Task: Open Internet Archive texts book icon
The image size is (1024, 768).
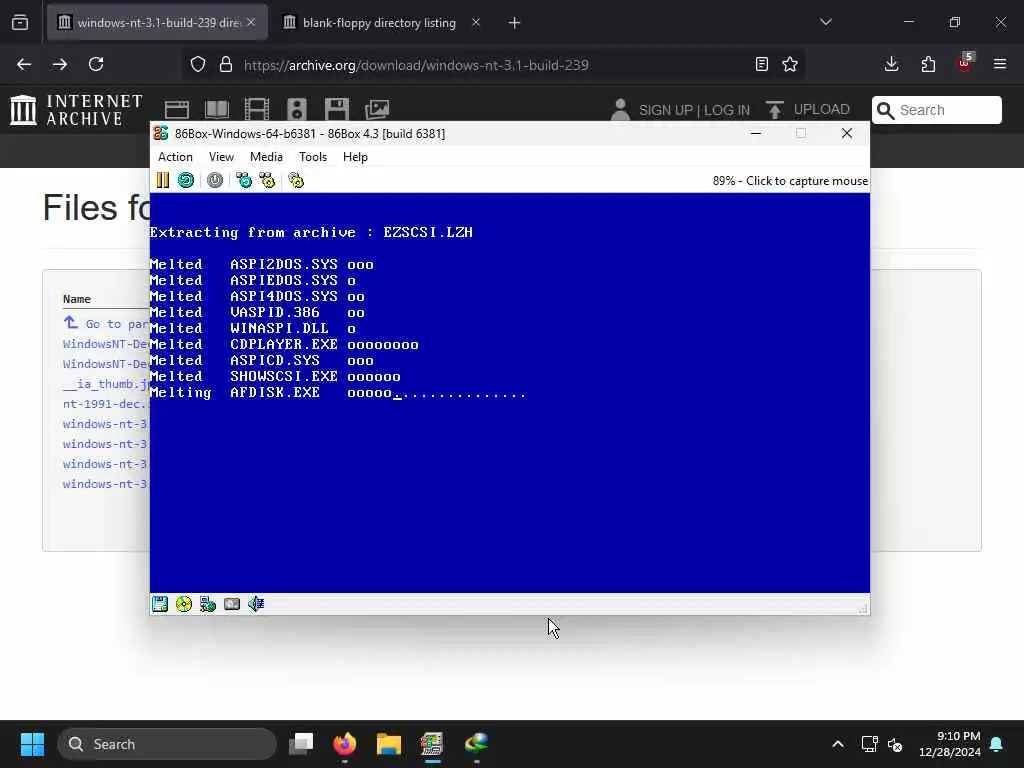Action: [x=217, y=110]
